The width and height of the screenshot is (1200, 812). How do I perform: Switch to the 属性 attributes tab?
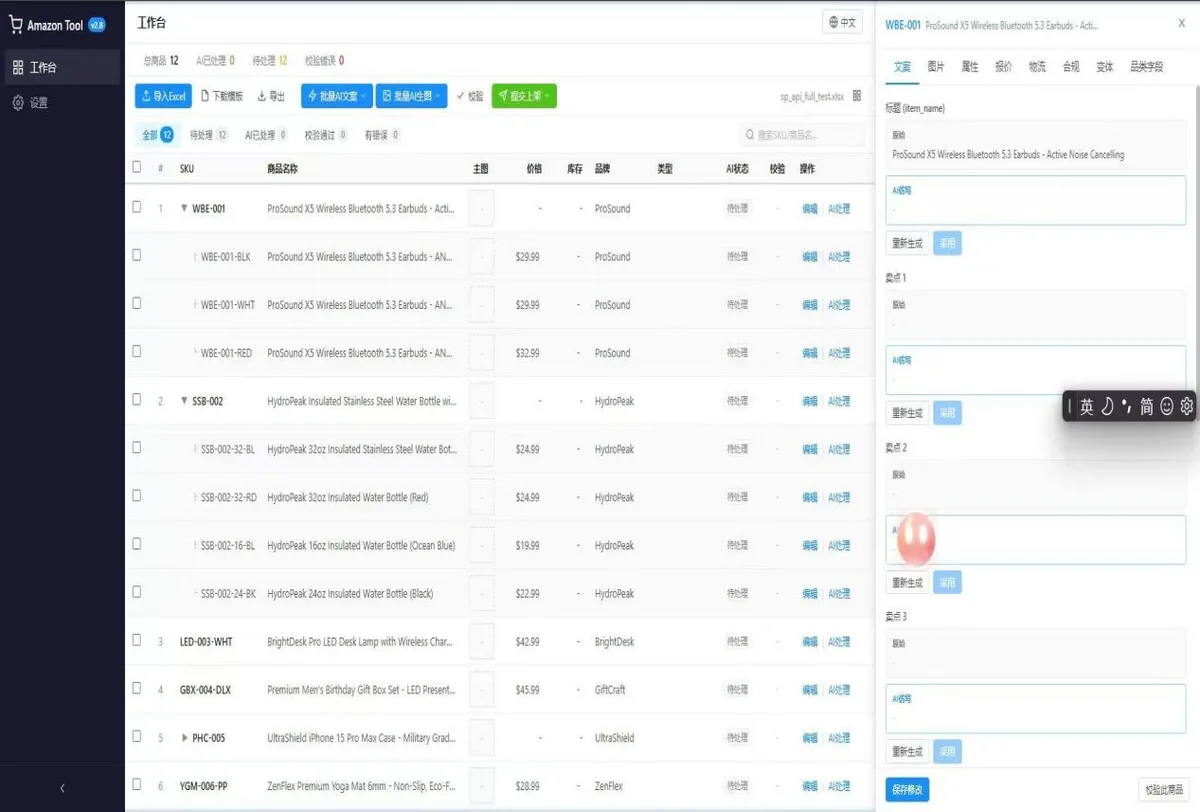coord(970,67)
